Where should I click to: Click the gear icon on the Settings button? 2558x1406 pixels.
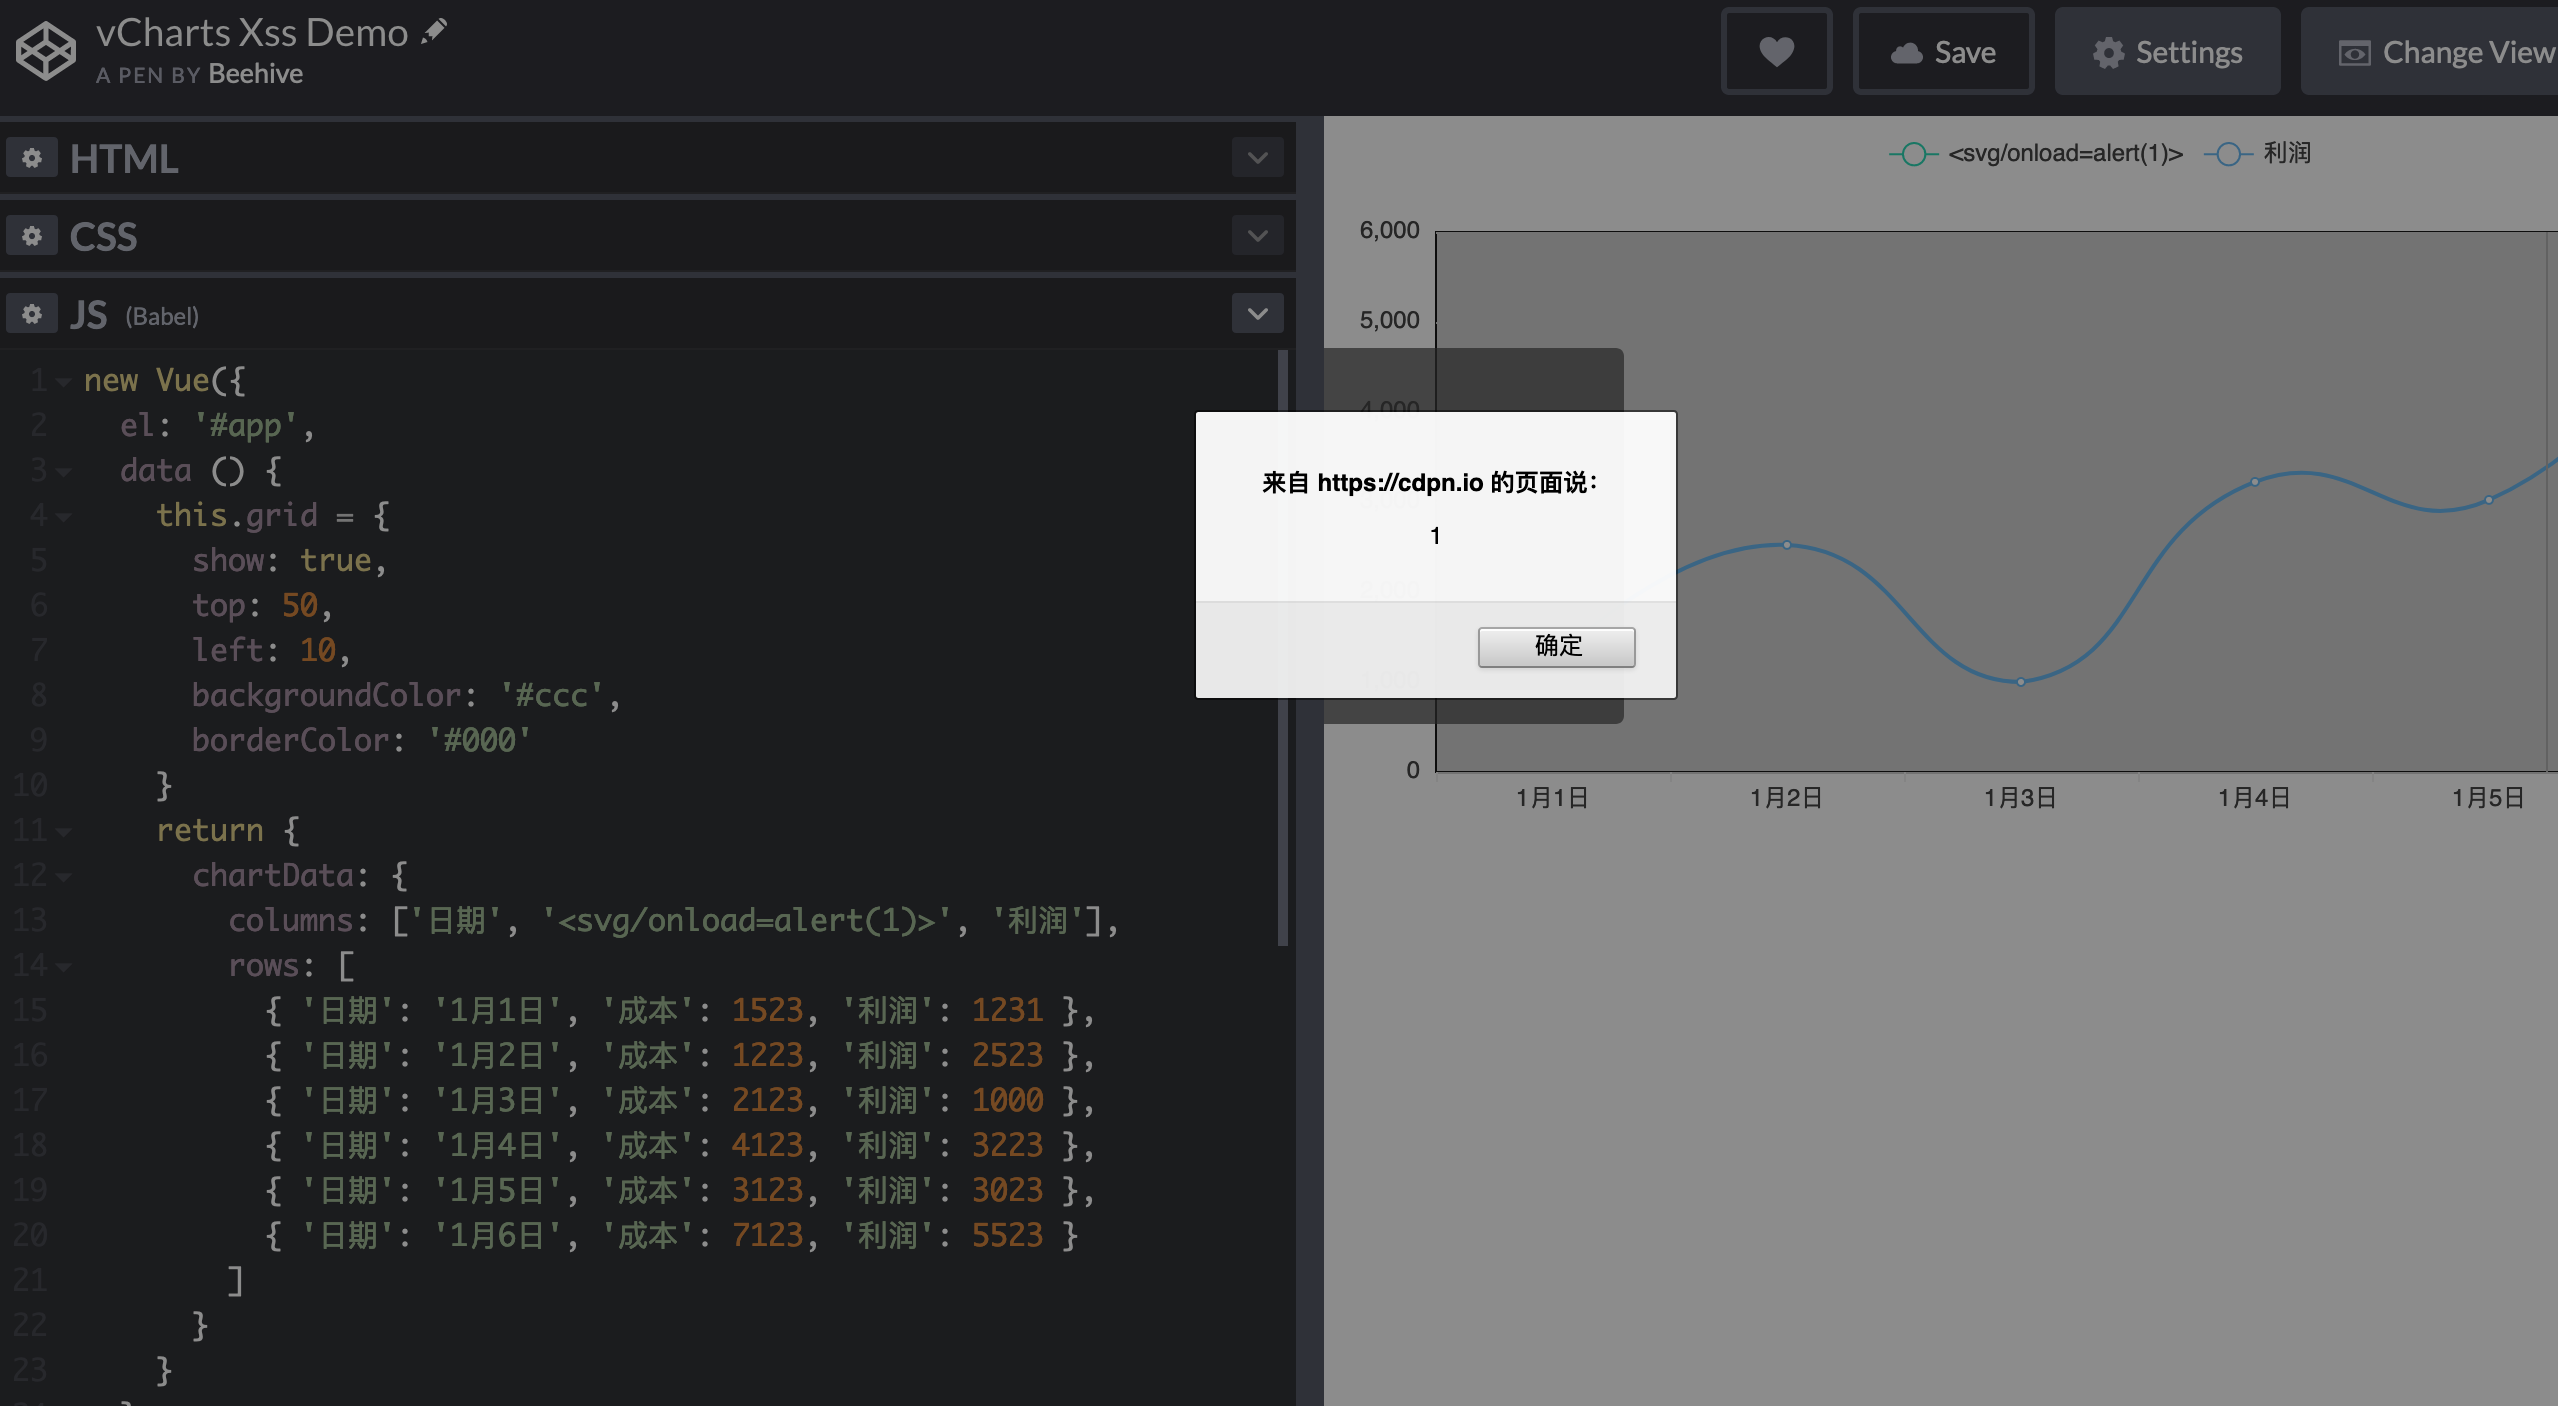(2111, 52)
